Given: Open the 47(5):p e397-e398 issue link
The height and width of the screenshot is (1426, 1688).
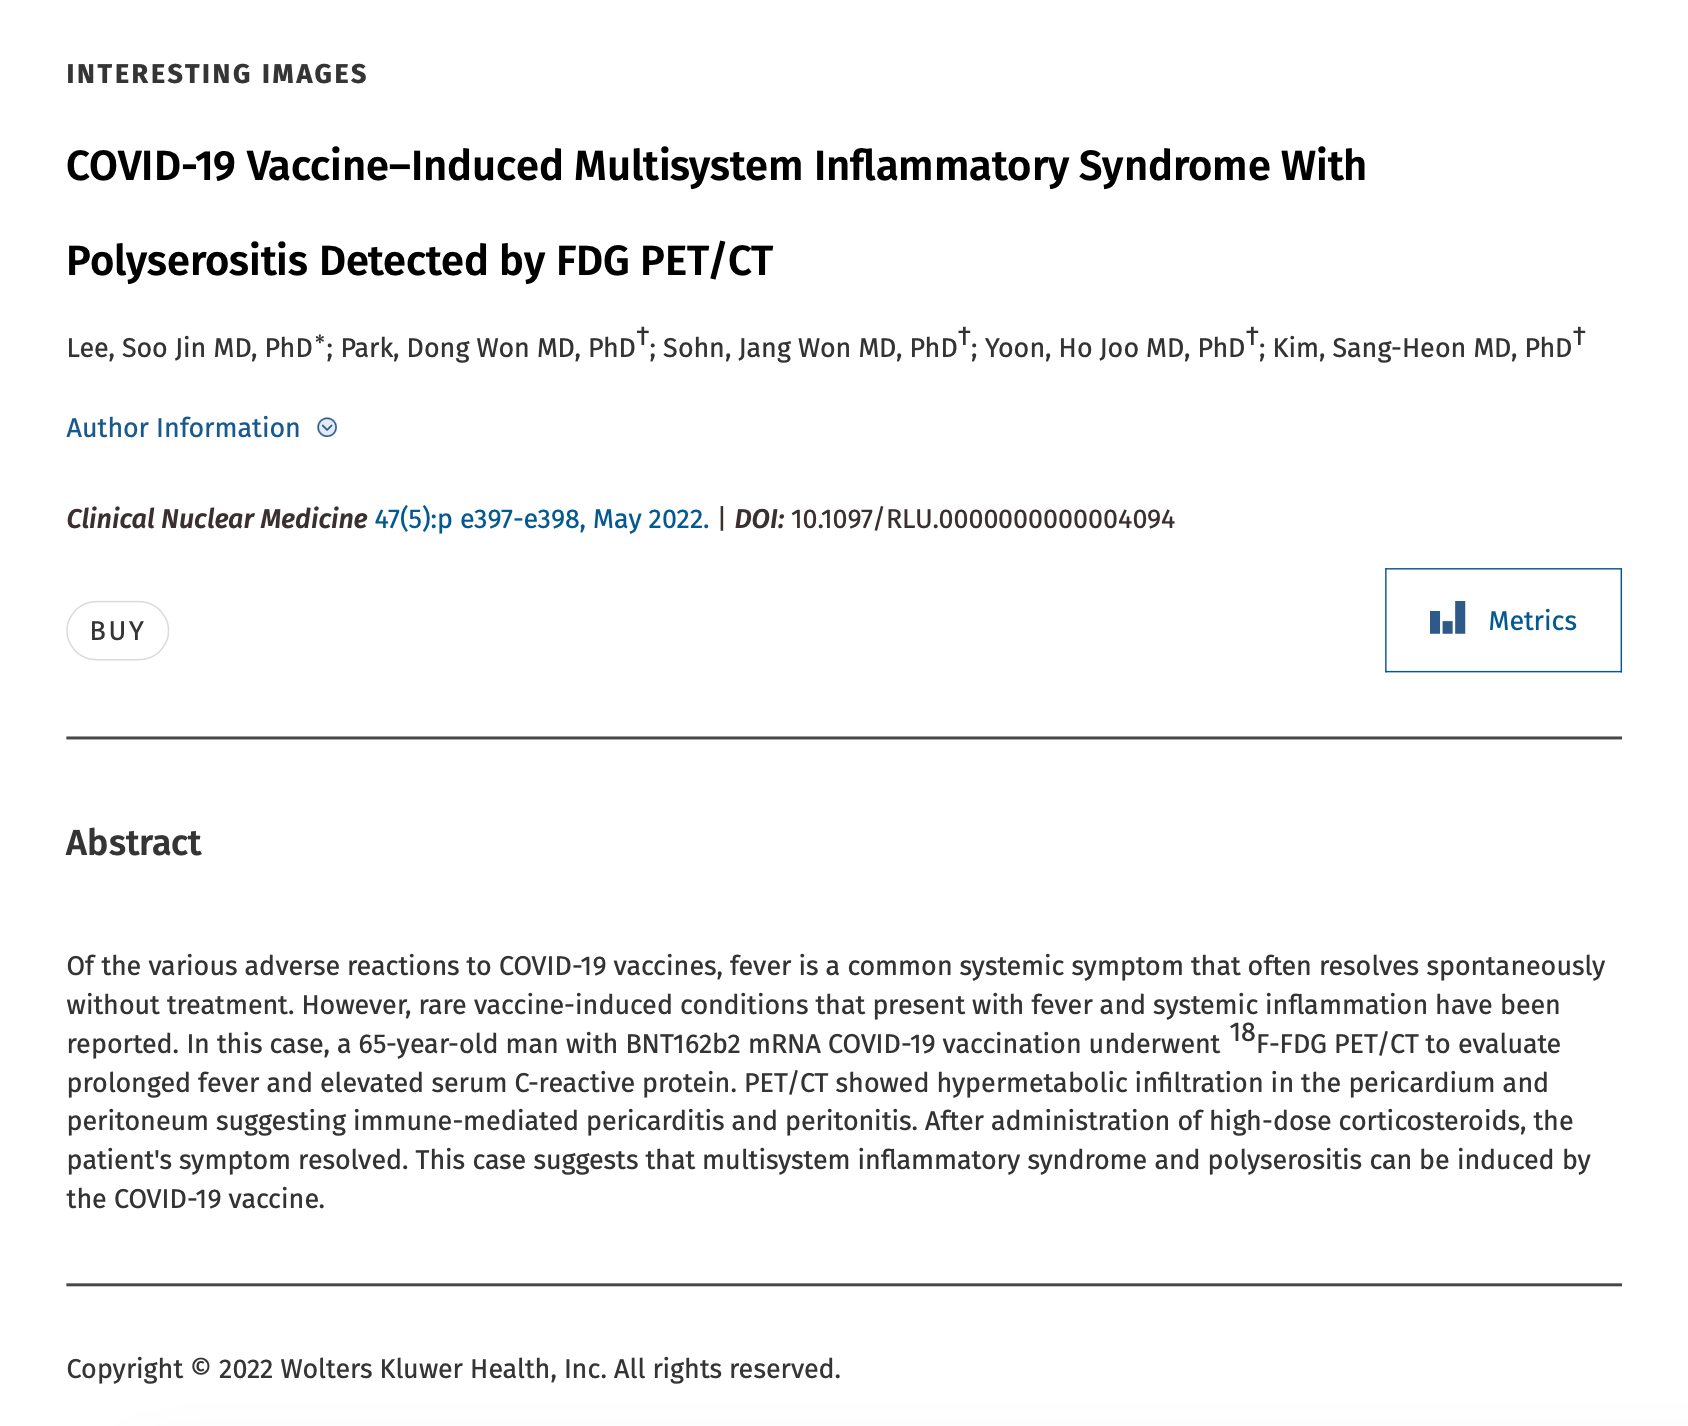Looking at the screenshot, I should [x=542, y=519].
